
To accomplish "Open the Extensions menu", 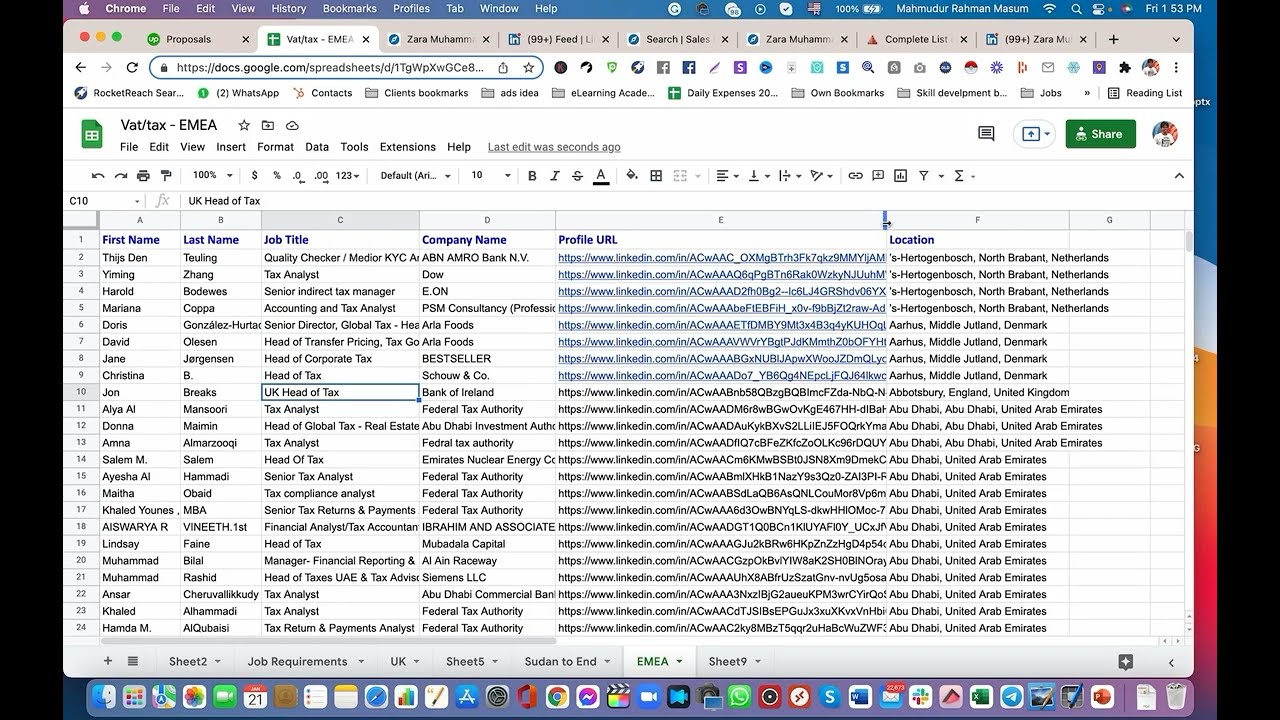I will 408,147.
